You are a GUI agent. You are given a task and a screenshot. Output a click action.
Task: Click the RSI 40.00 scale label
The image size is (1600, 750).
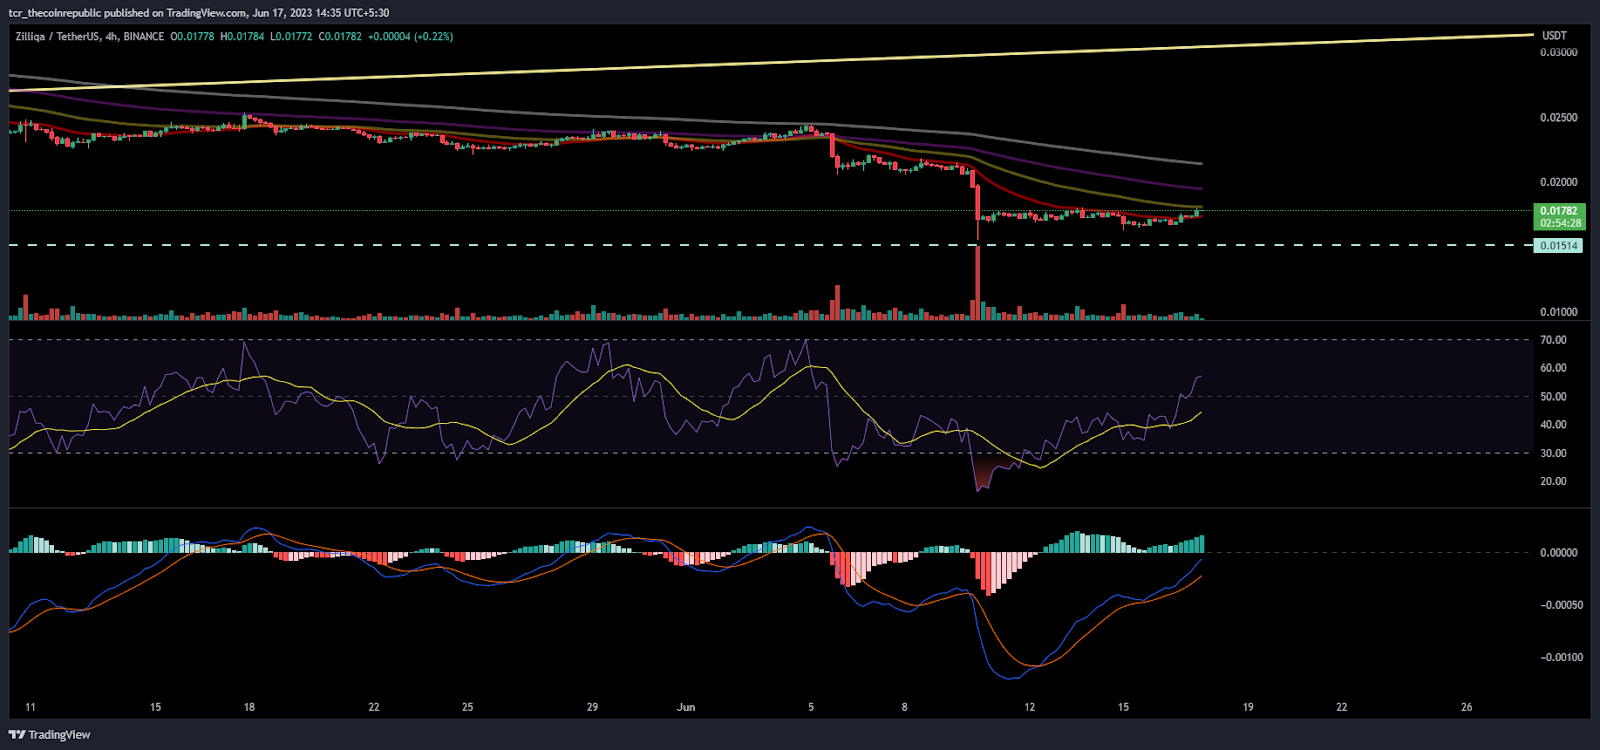click(1553, 425)
